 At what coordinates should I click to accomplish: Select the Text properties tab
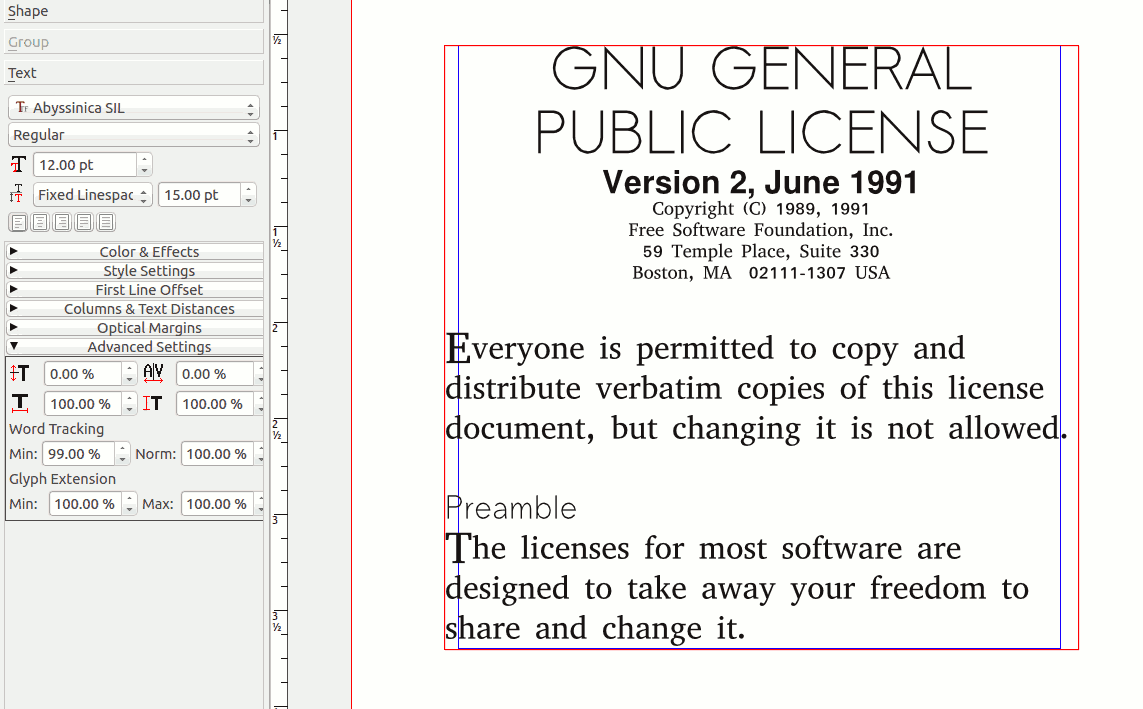click(x=133, y=73)
